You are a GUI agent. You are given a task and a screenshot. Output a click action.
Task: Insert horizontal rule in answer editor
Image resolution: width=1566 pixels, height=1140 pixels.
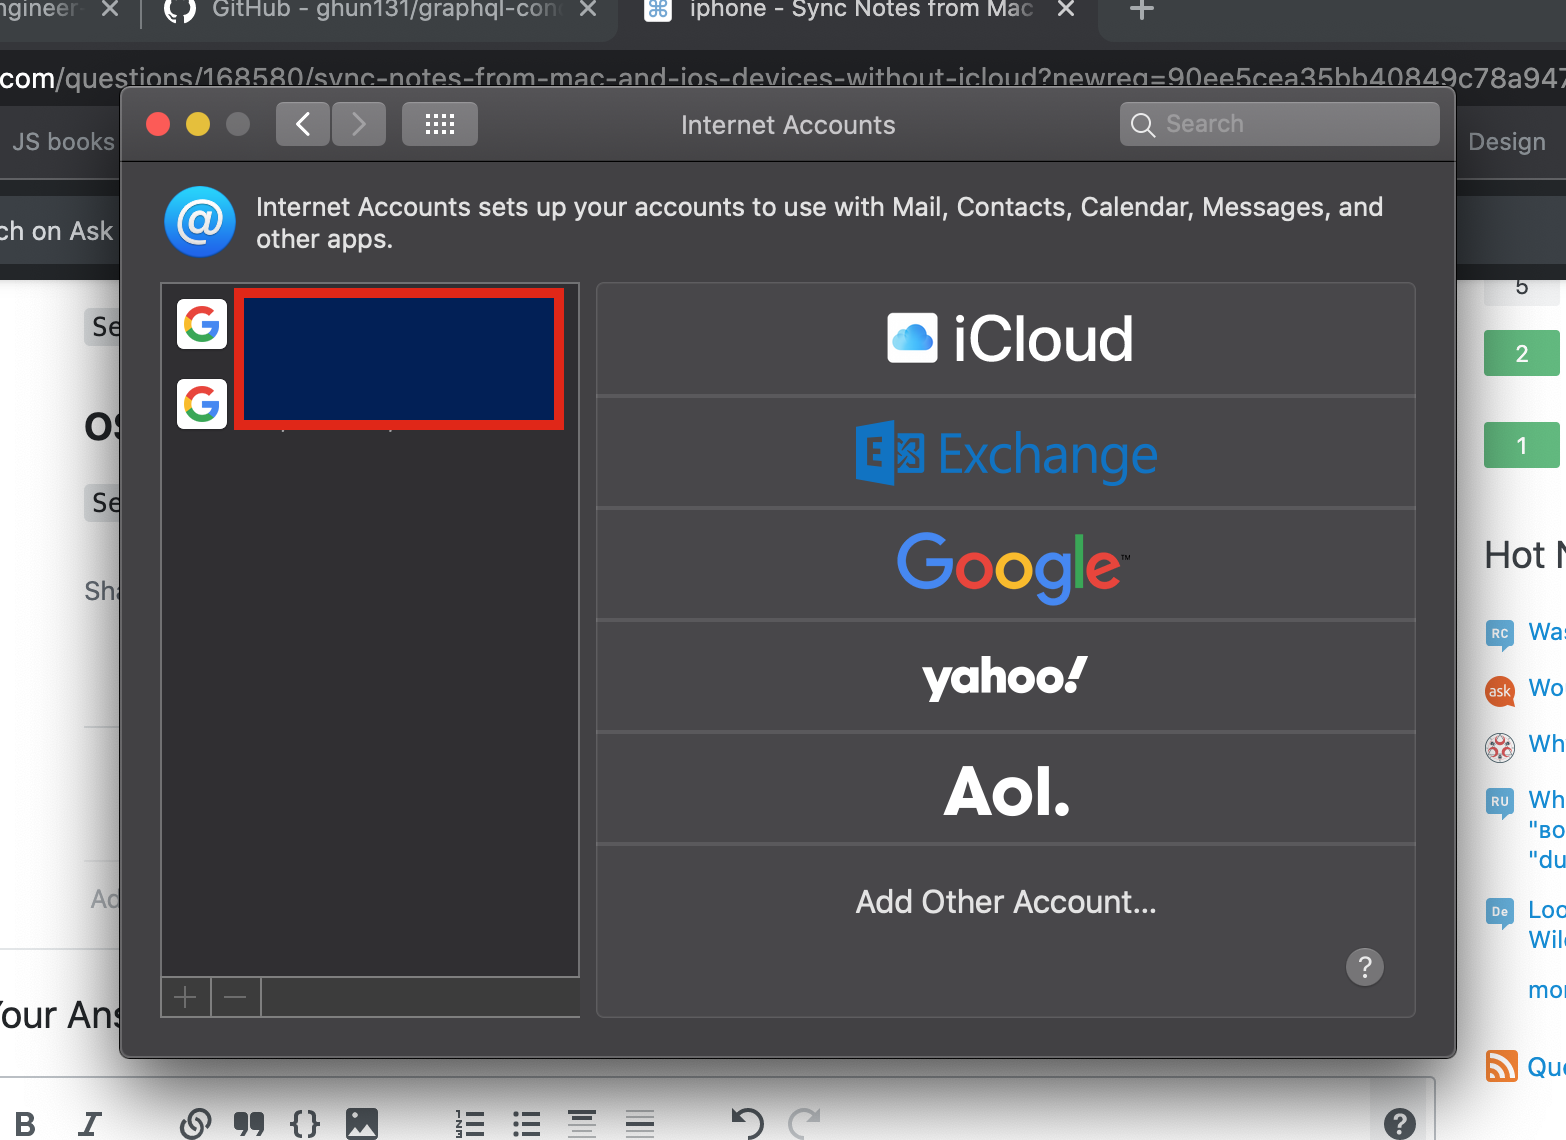[x=640, y=1124]
